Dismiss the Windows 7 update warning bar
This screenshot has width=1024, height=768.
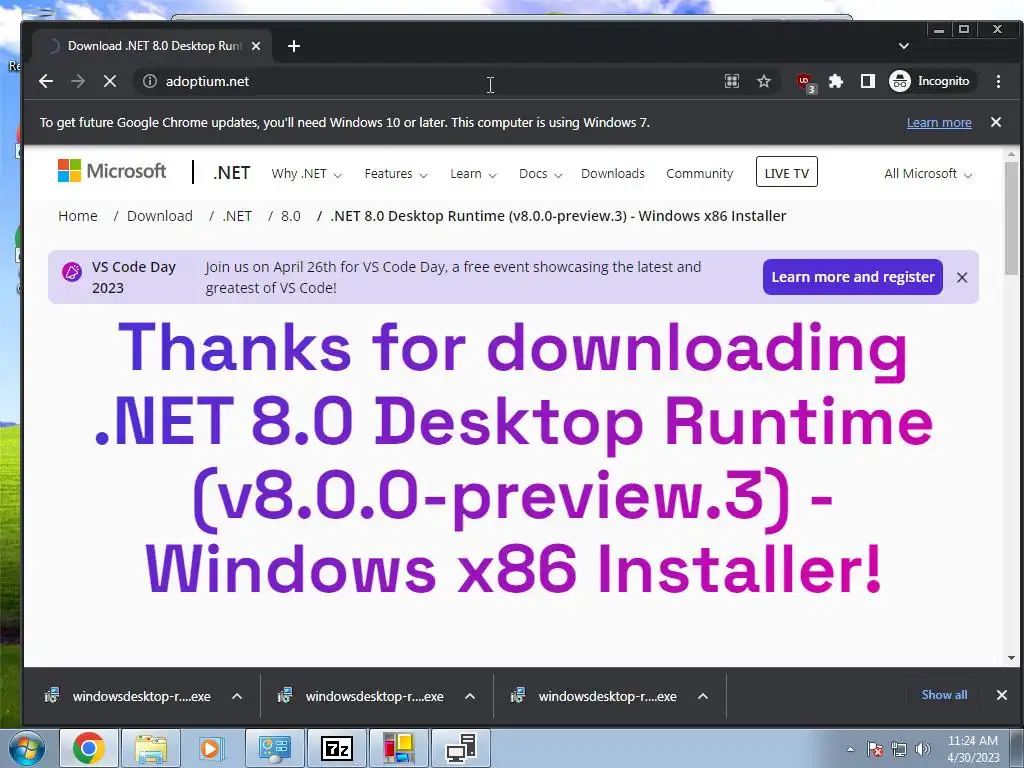click(x=996, y=122)
